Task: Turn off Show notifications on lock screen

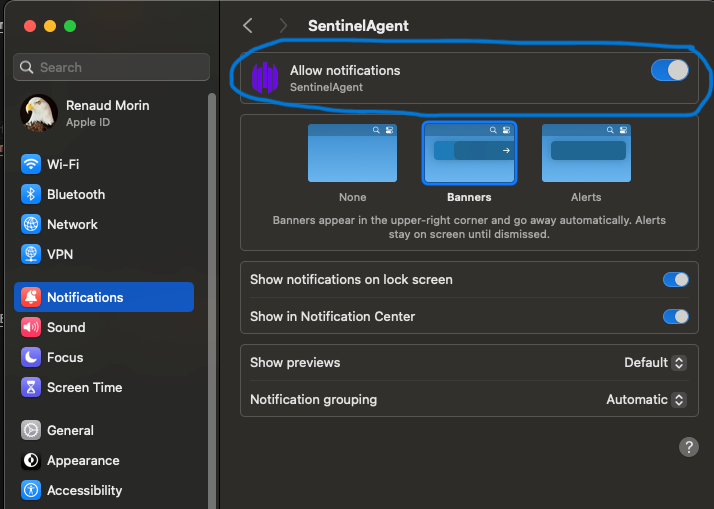Action: coord(676,280)
